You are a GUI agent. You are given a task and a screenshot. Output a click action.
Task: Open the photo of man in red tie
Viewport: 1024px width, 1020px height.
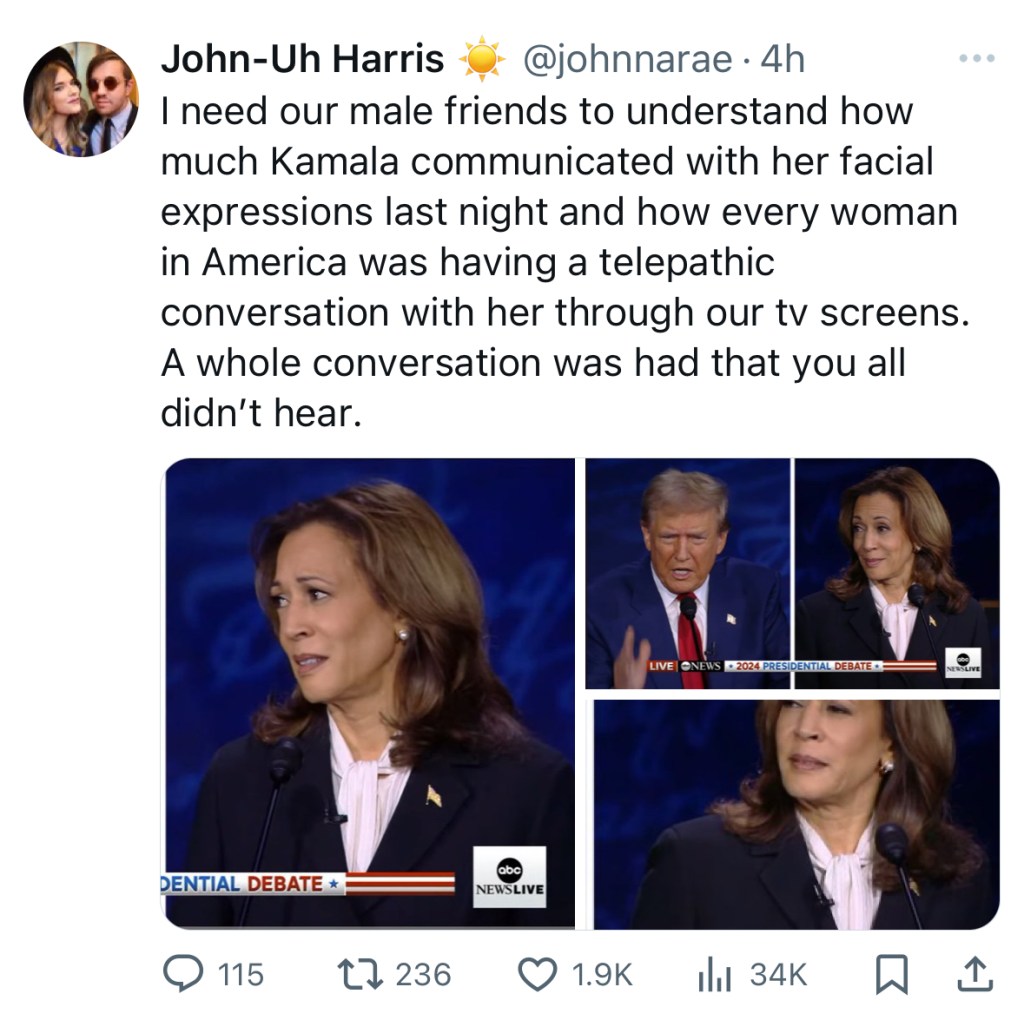point(687,573)
